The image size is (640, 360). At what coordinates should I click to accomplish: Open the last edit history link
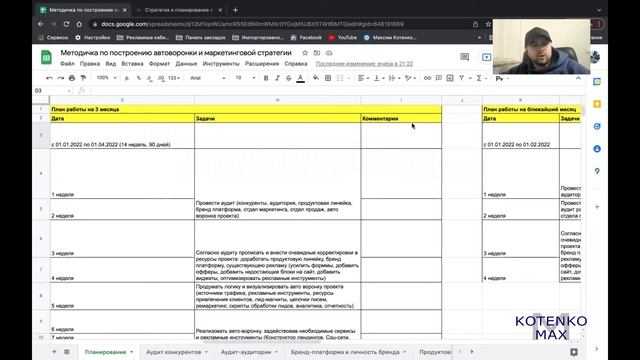coord(364,64)
